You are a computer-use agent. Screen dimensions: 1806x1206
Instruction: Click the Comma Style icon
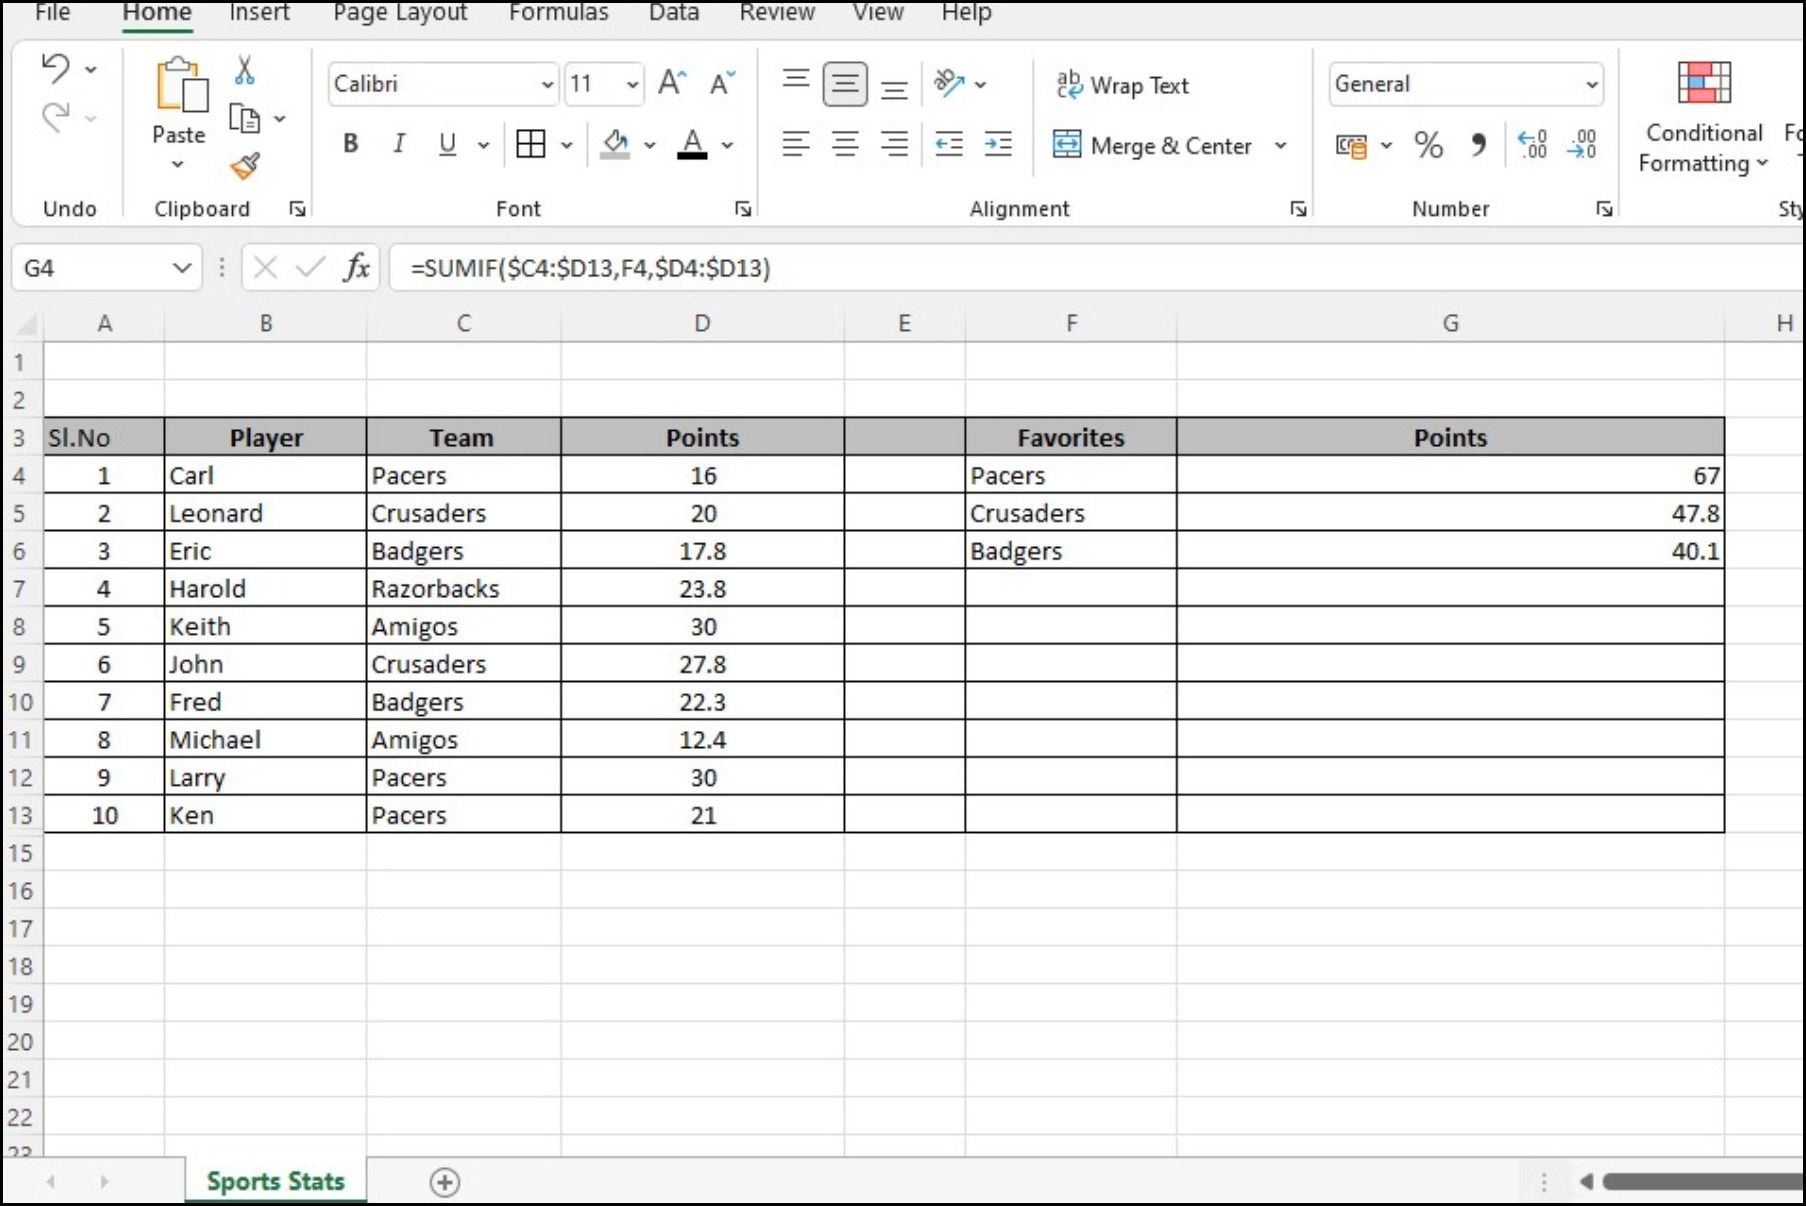1480,145
